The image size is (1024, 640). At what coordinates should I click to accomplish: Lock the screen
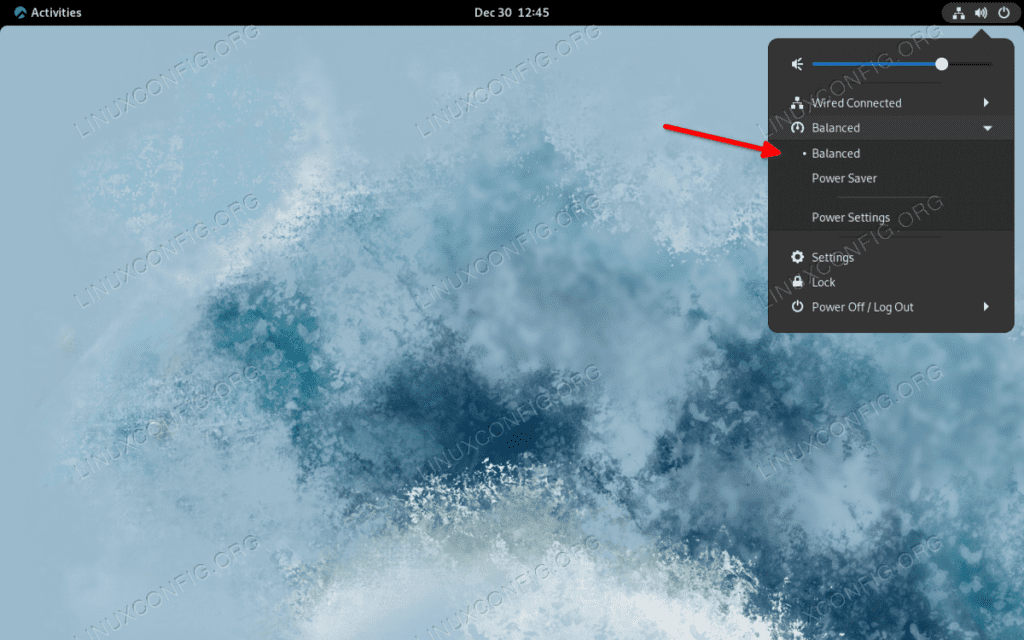point(891,282)
